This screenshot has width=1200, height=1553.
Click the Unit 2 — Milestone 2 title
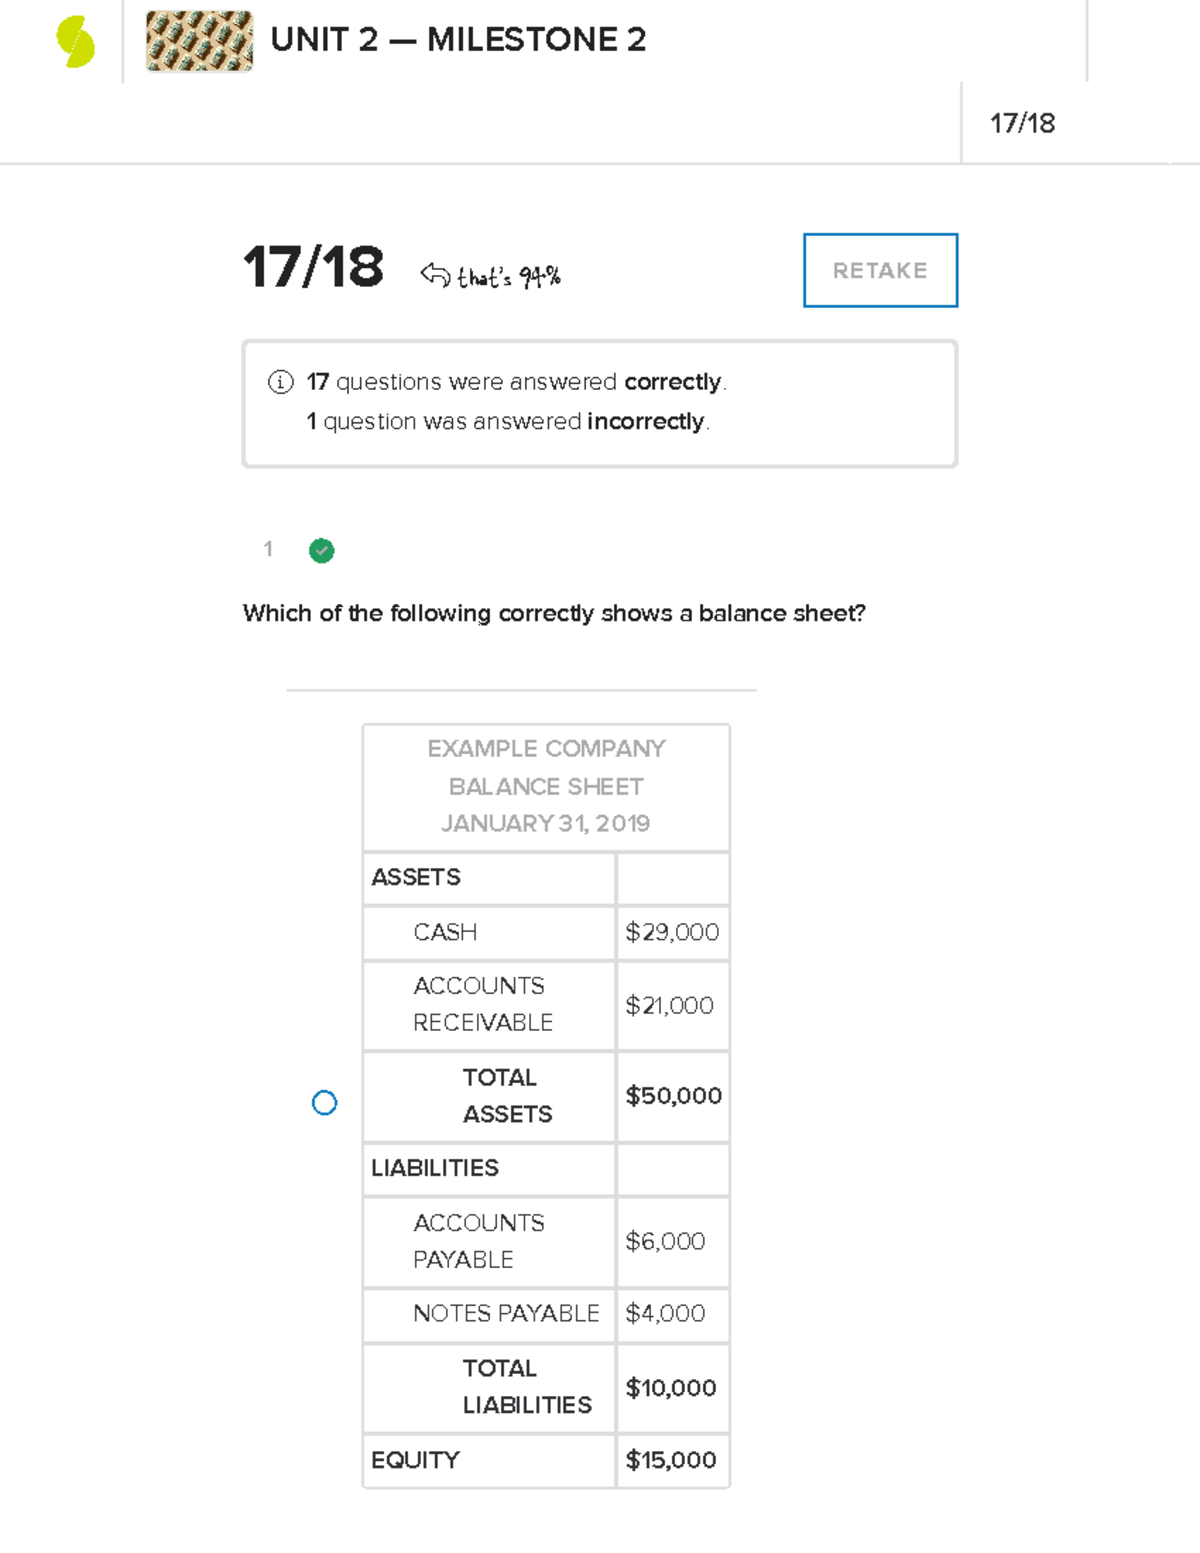458,40
